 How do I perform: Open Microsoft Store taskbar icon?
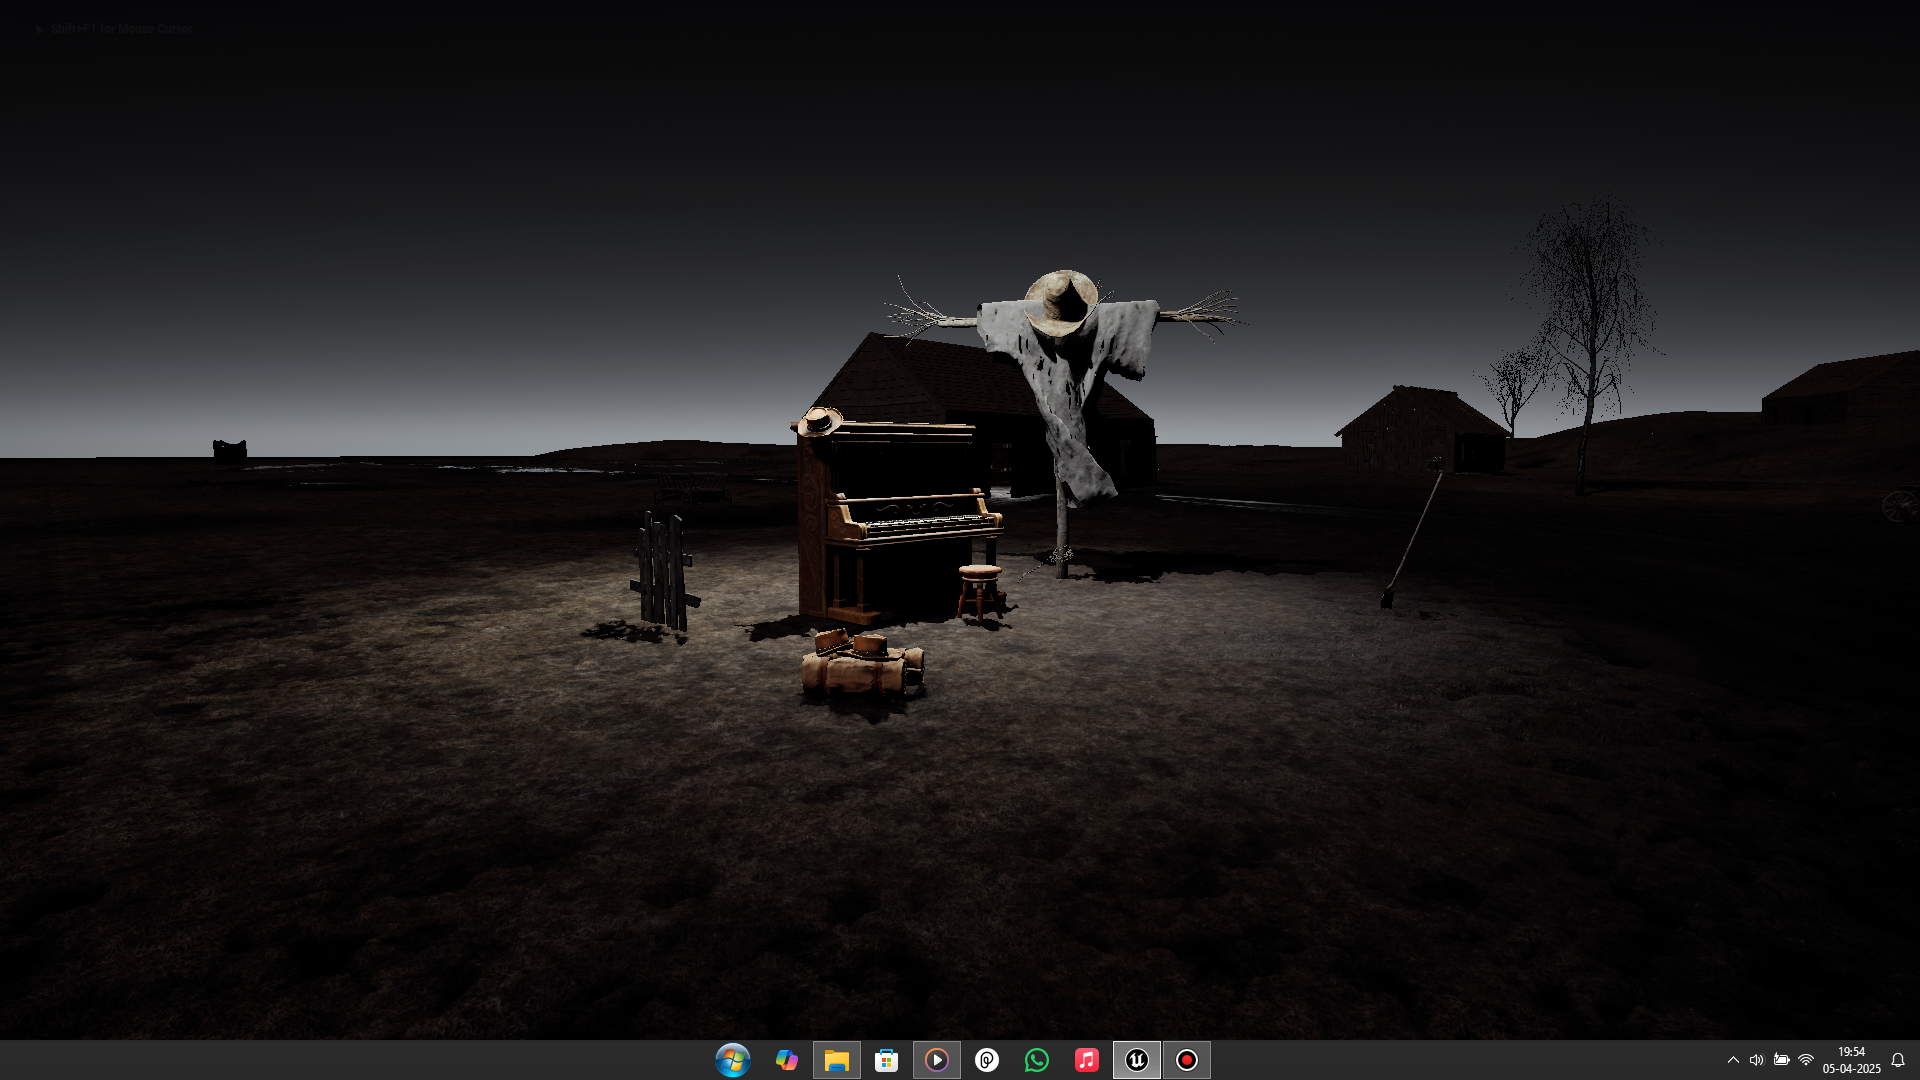point(887,1060)
